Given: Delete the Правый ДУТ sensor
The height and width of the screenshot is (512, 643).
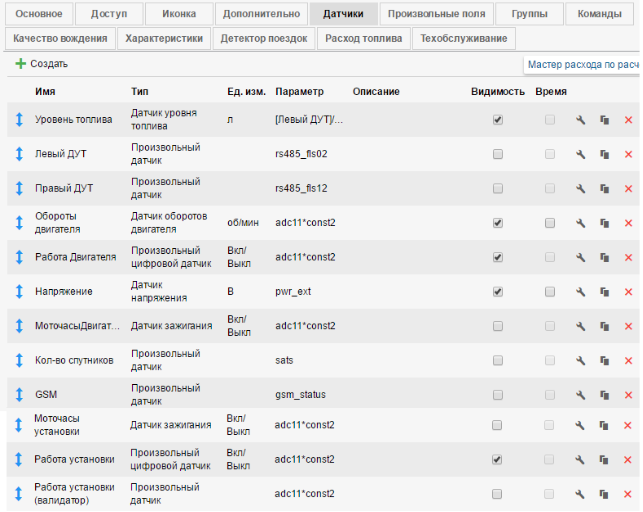Looking at the screenshot, I should (x=628, y=188).
